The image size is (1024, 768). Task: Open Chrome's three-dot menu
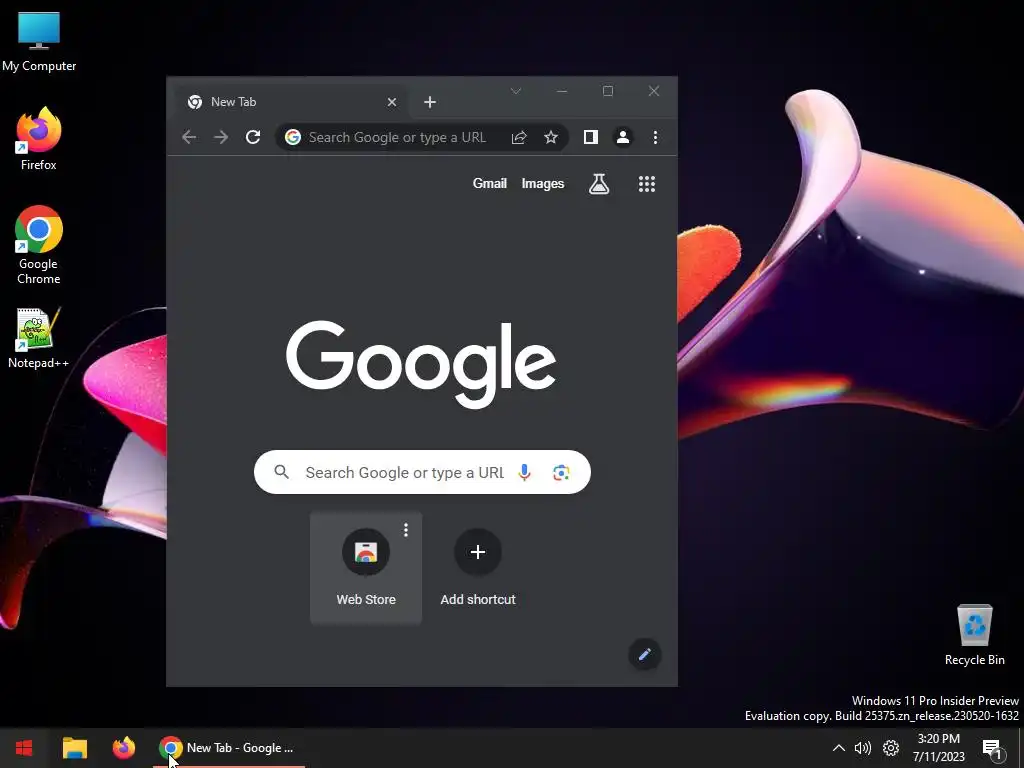(655, 137)
